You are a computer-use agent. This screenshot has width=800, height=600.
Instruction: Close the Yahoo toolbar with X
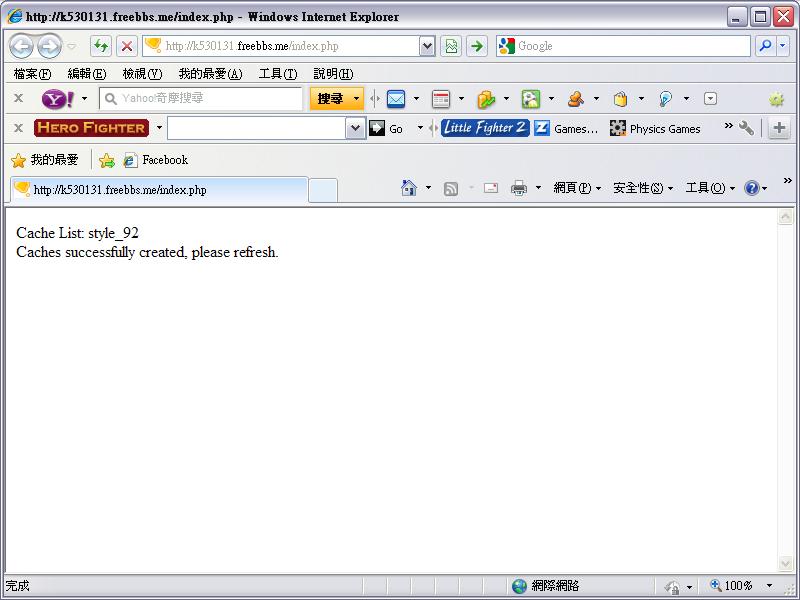pyautogui.click(x=18, y=99)
